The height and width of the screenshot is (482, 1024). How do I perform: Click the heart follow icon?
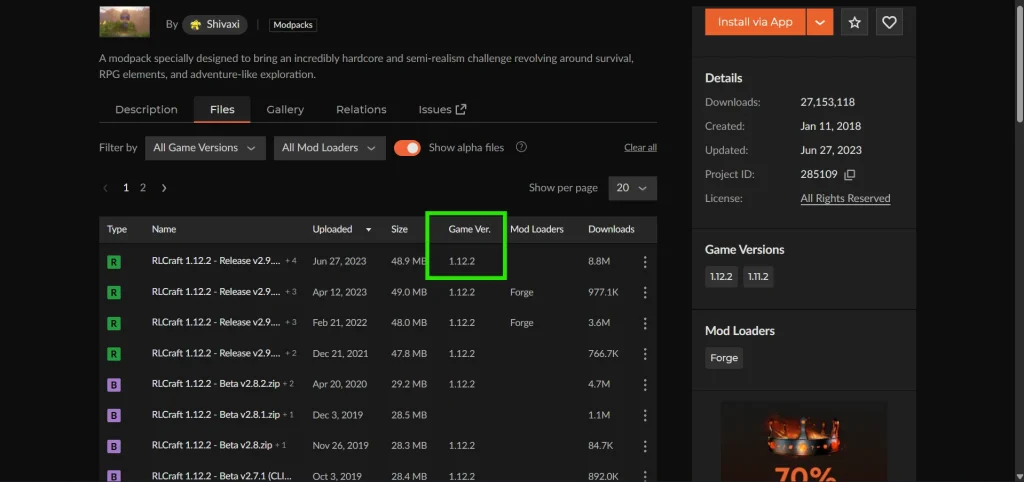point(889,22)
